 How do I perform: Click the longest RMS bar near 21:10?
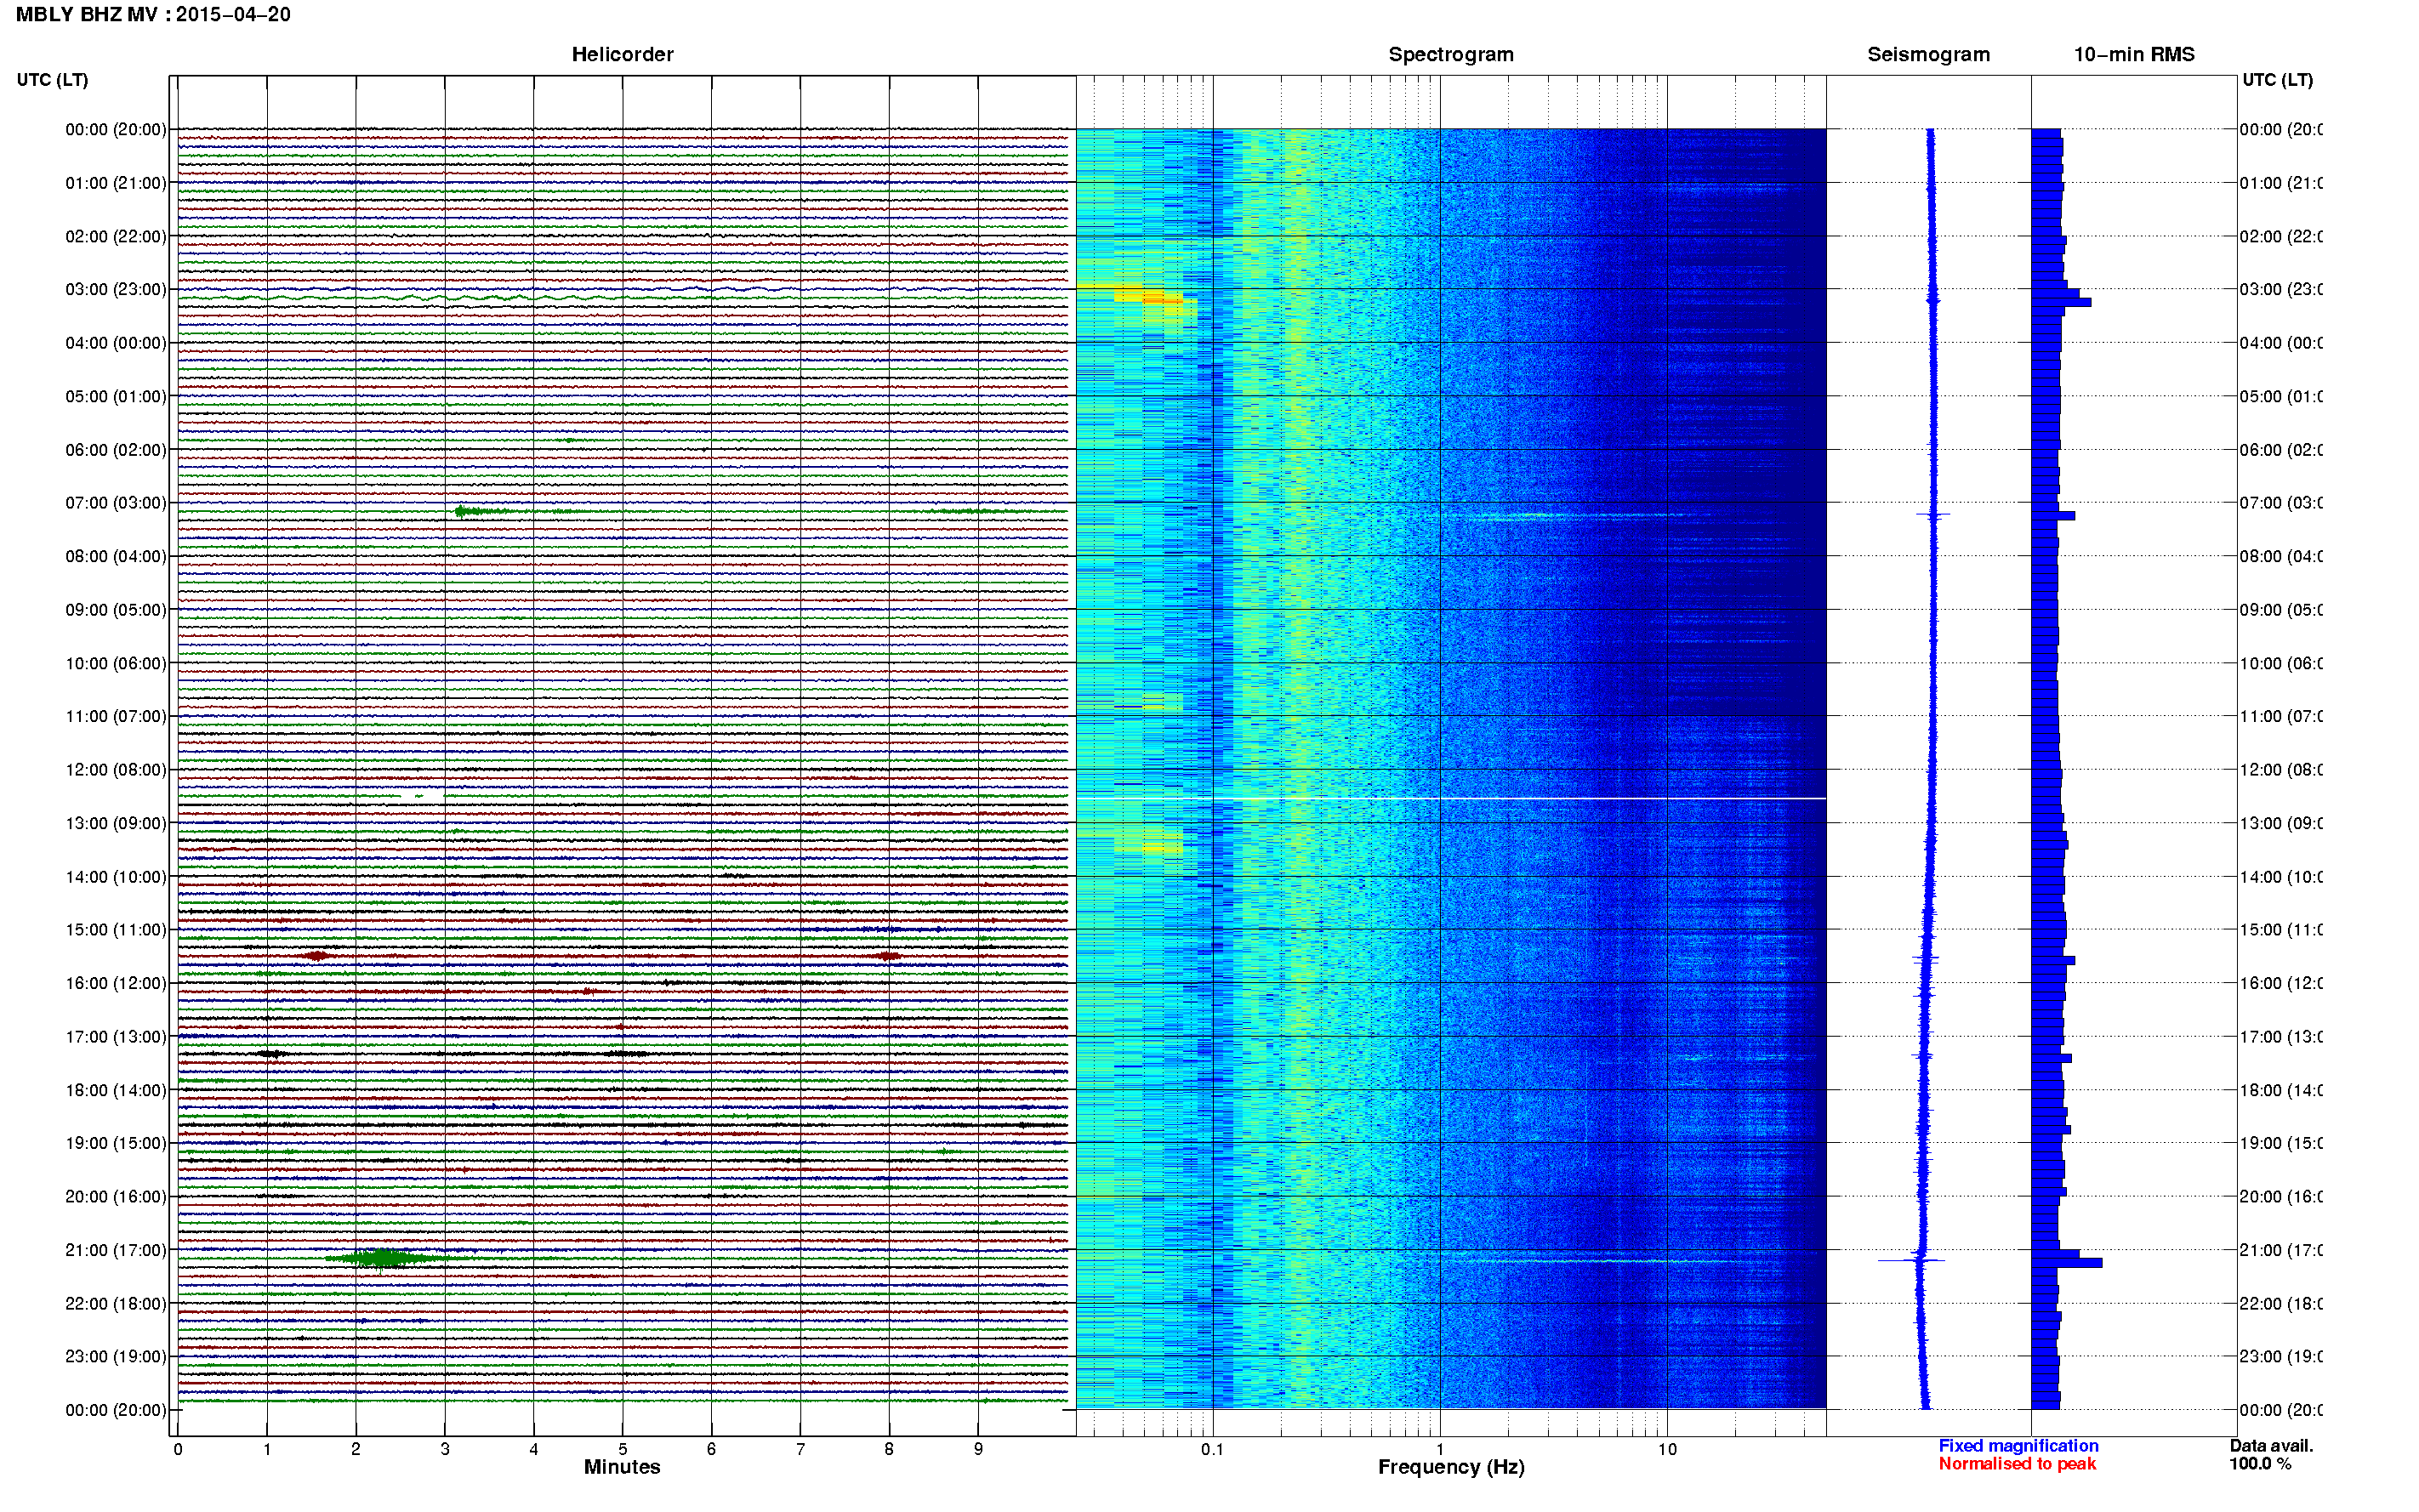pyautogui.click(x=2067, y=1263)
